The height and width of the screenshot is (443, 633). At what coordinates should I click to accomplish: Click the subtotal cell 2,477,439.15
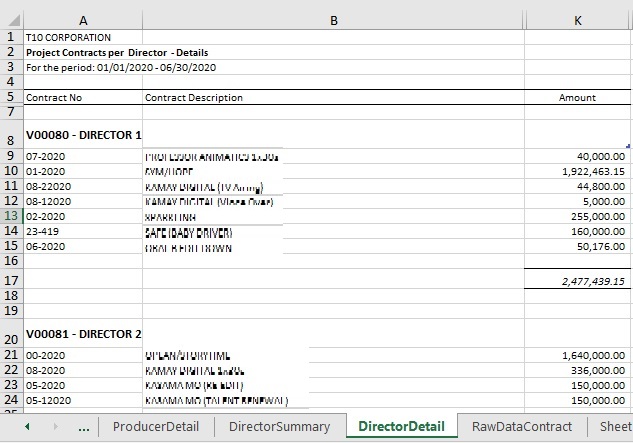tap(578, 282)
